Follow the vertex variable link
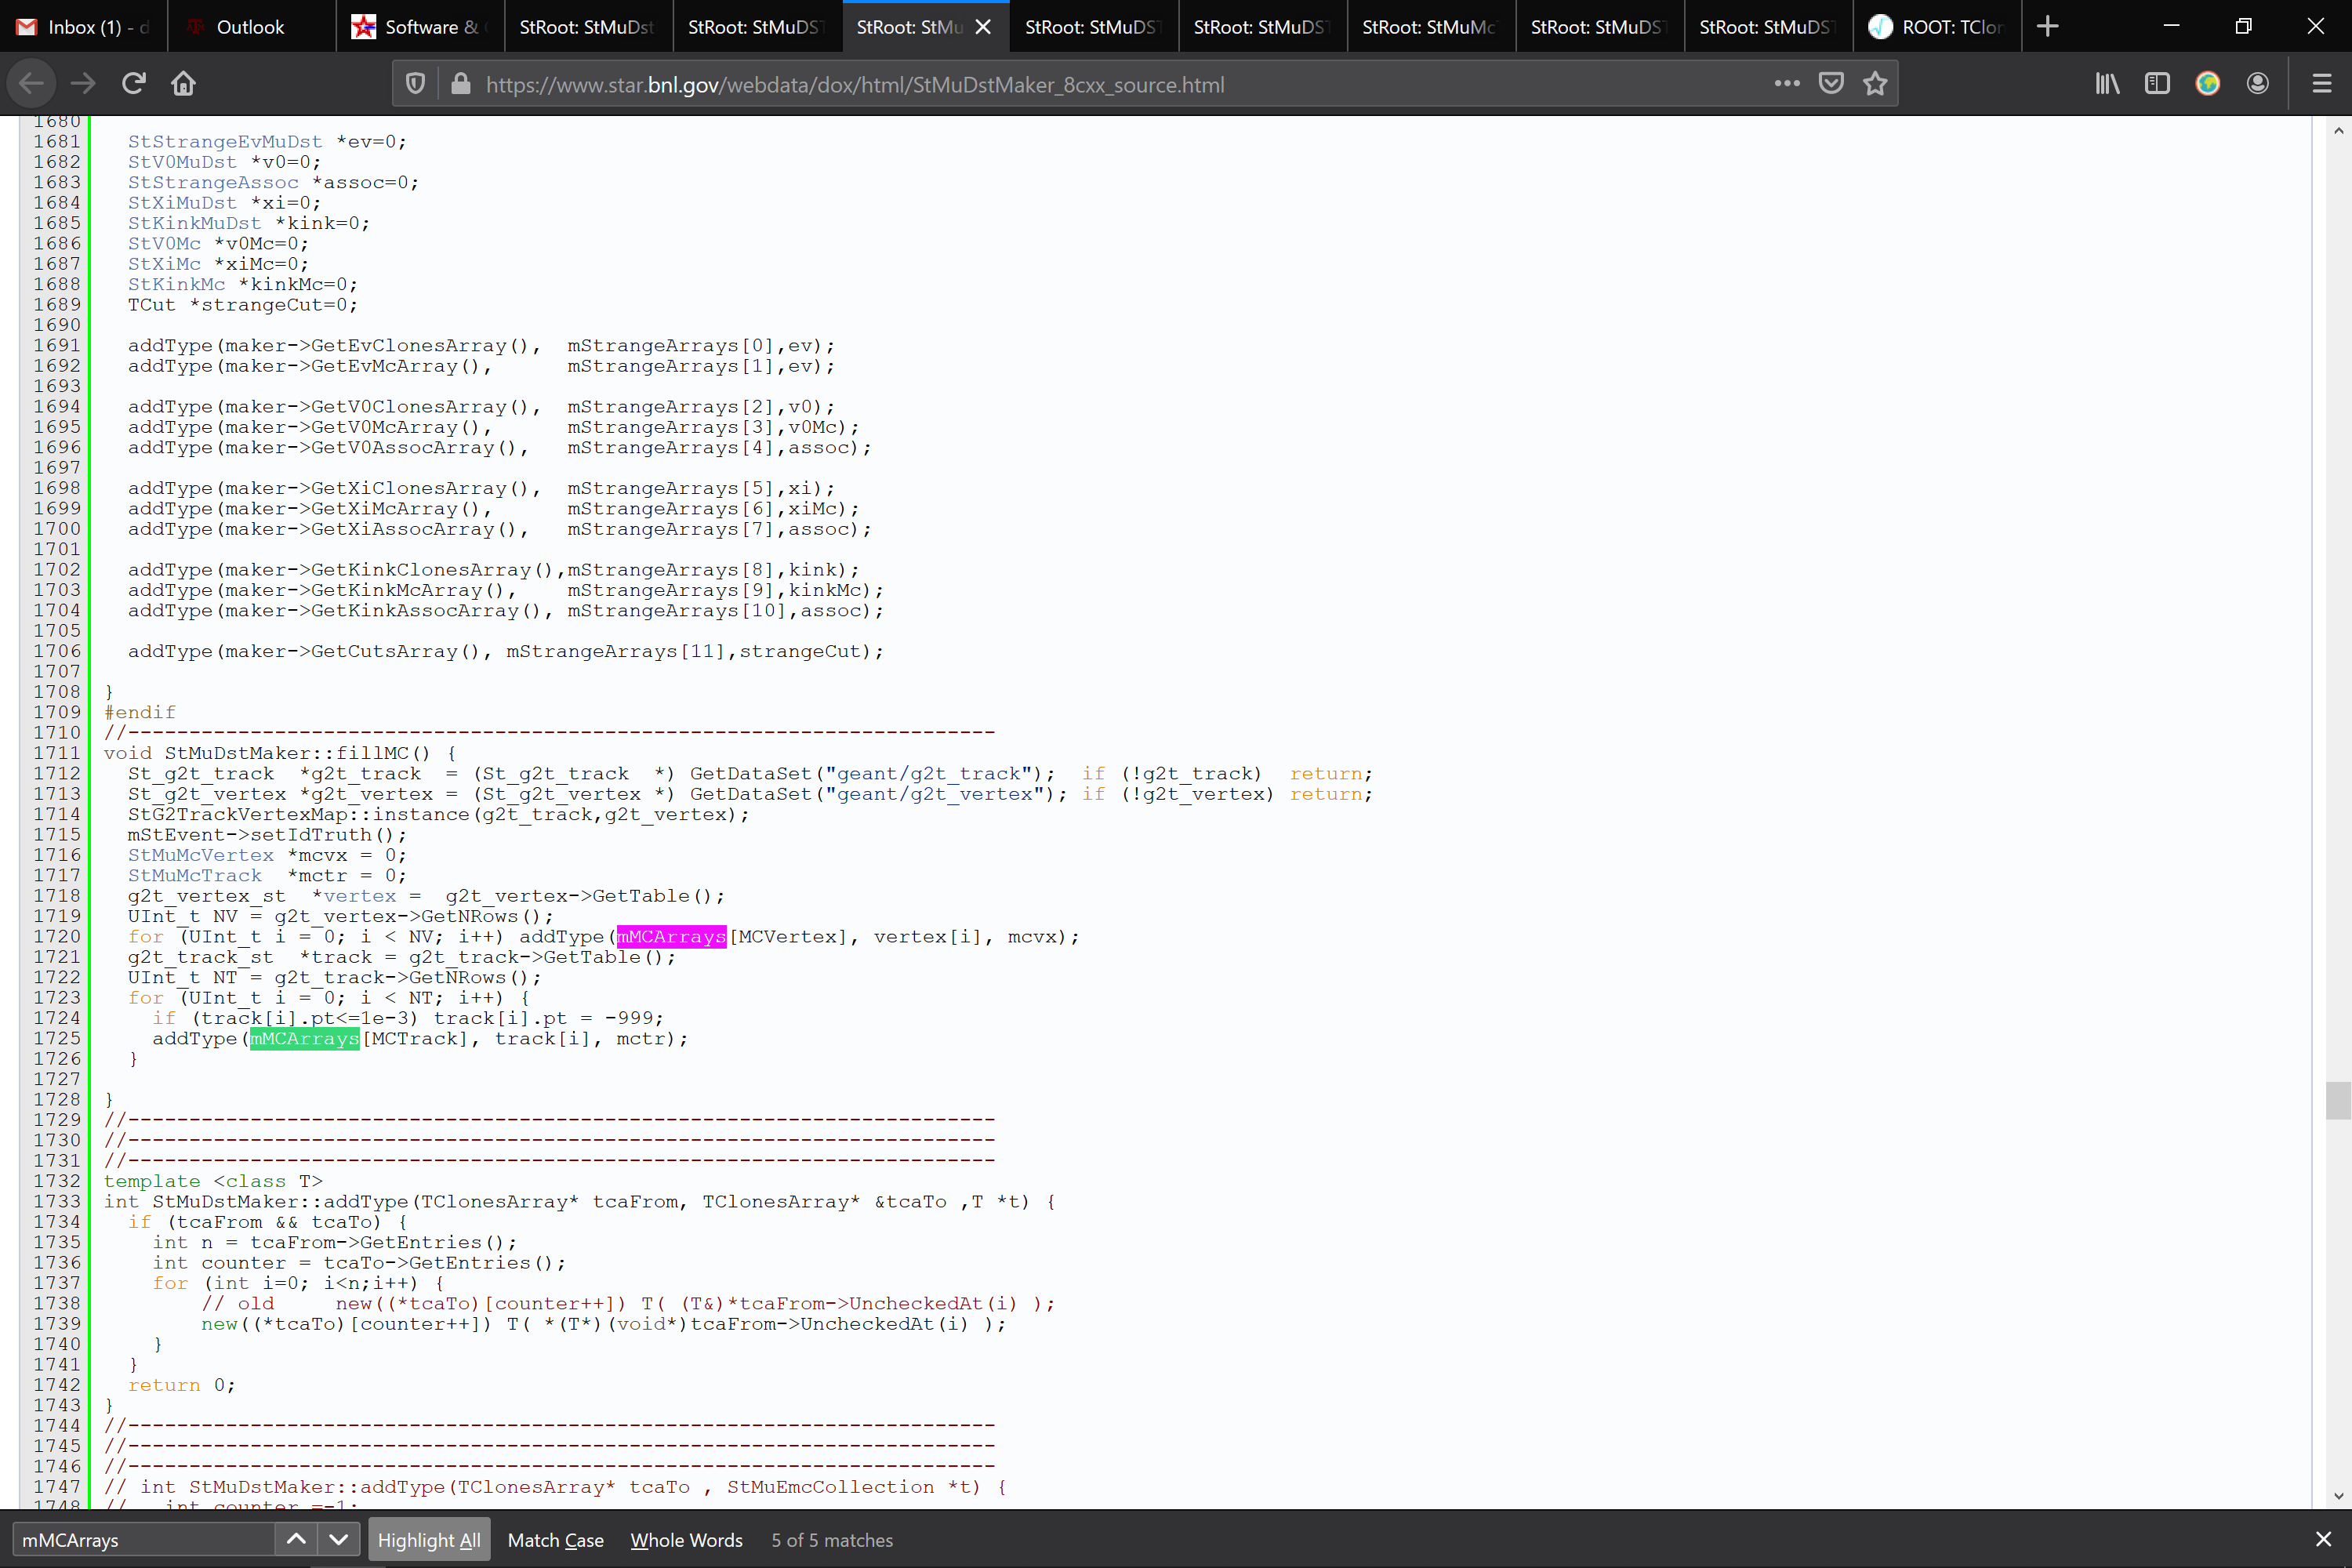This screenshot has height=1568, width=2352. tap(360, 896)
